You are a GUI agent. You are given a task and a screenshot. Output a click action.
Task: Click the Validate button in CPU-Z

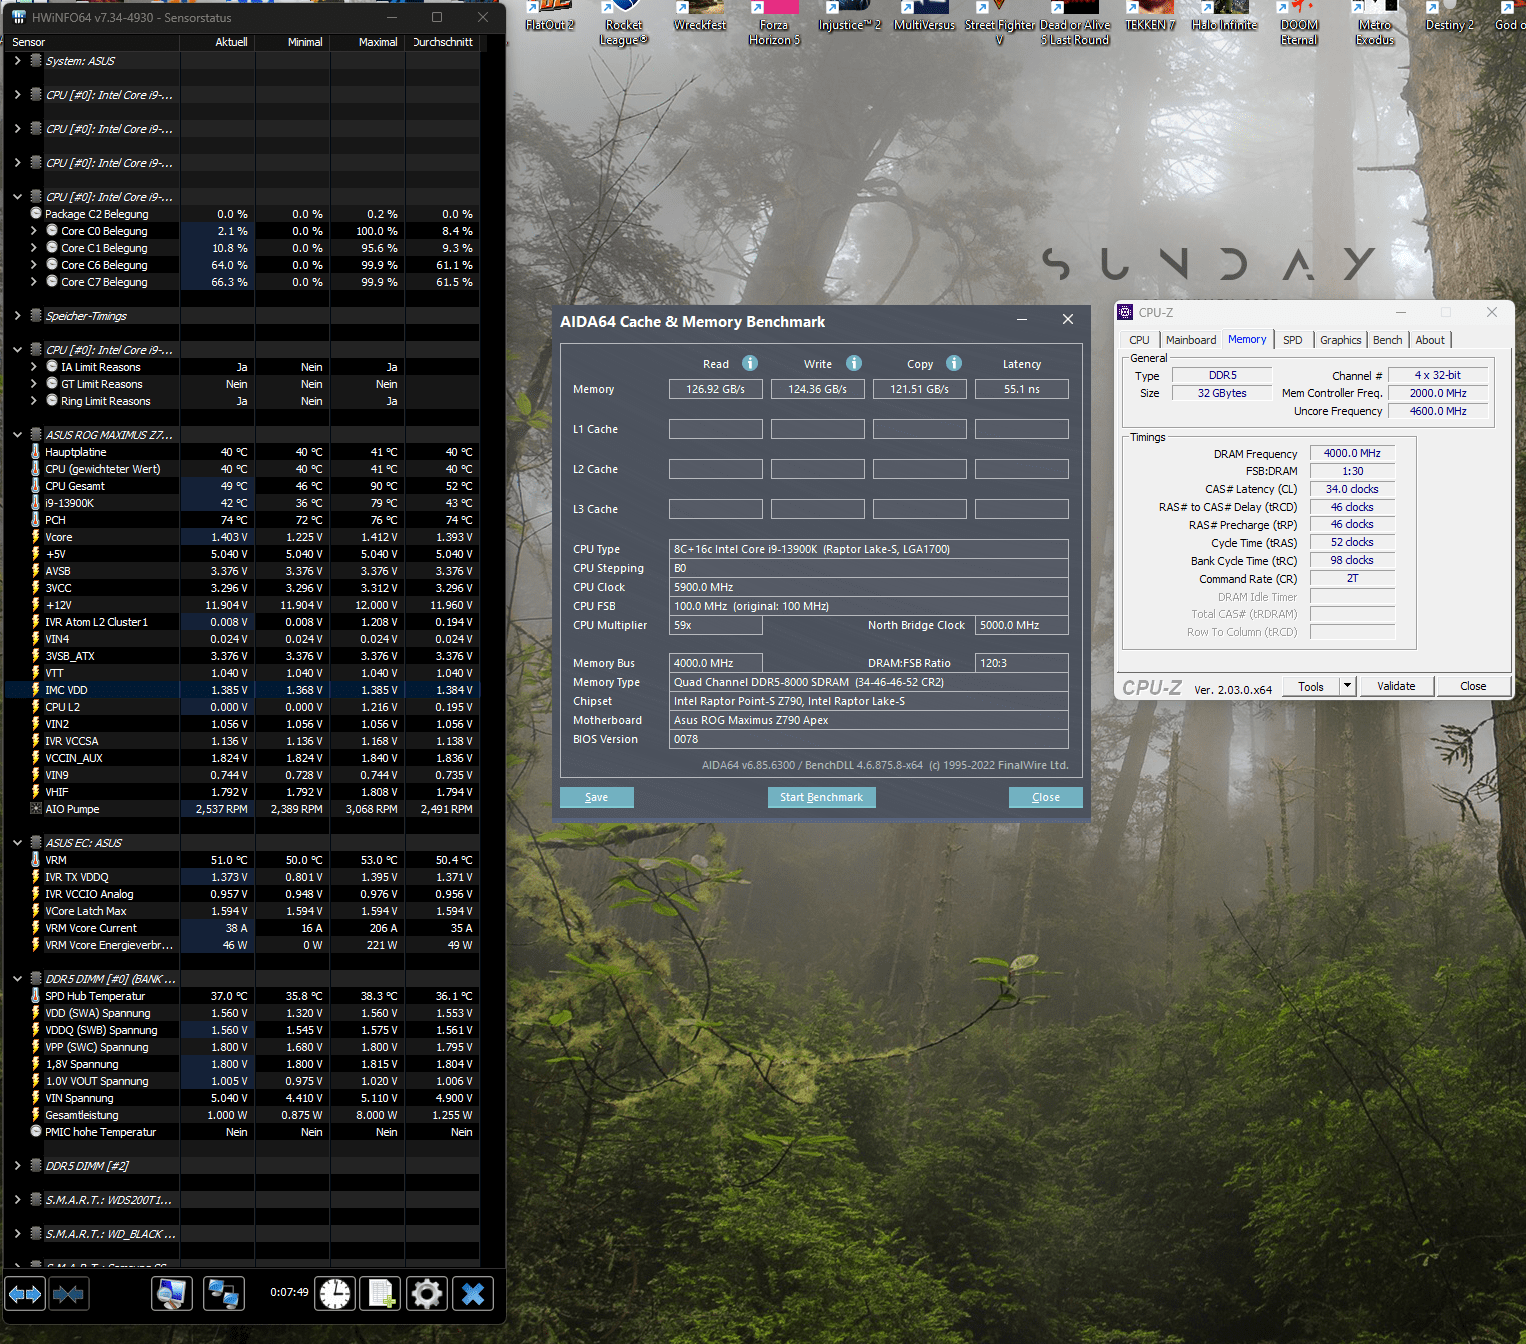1396,686
